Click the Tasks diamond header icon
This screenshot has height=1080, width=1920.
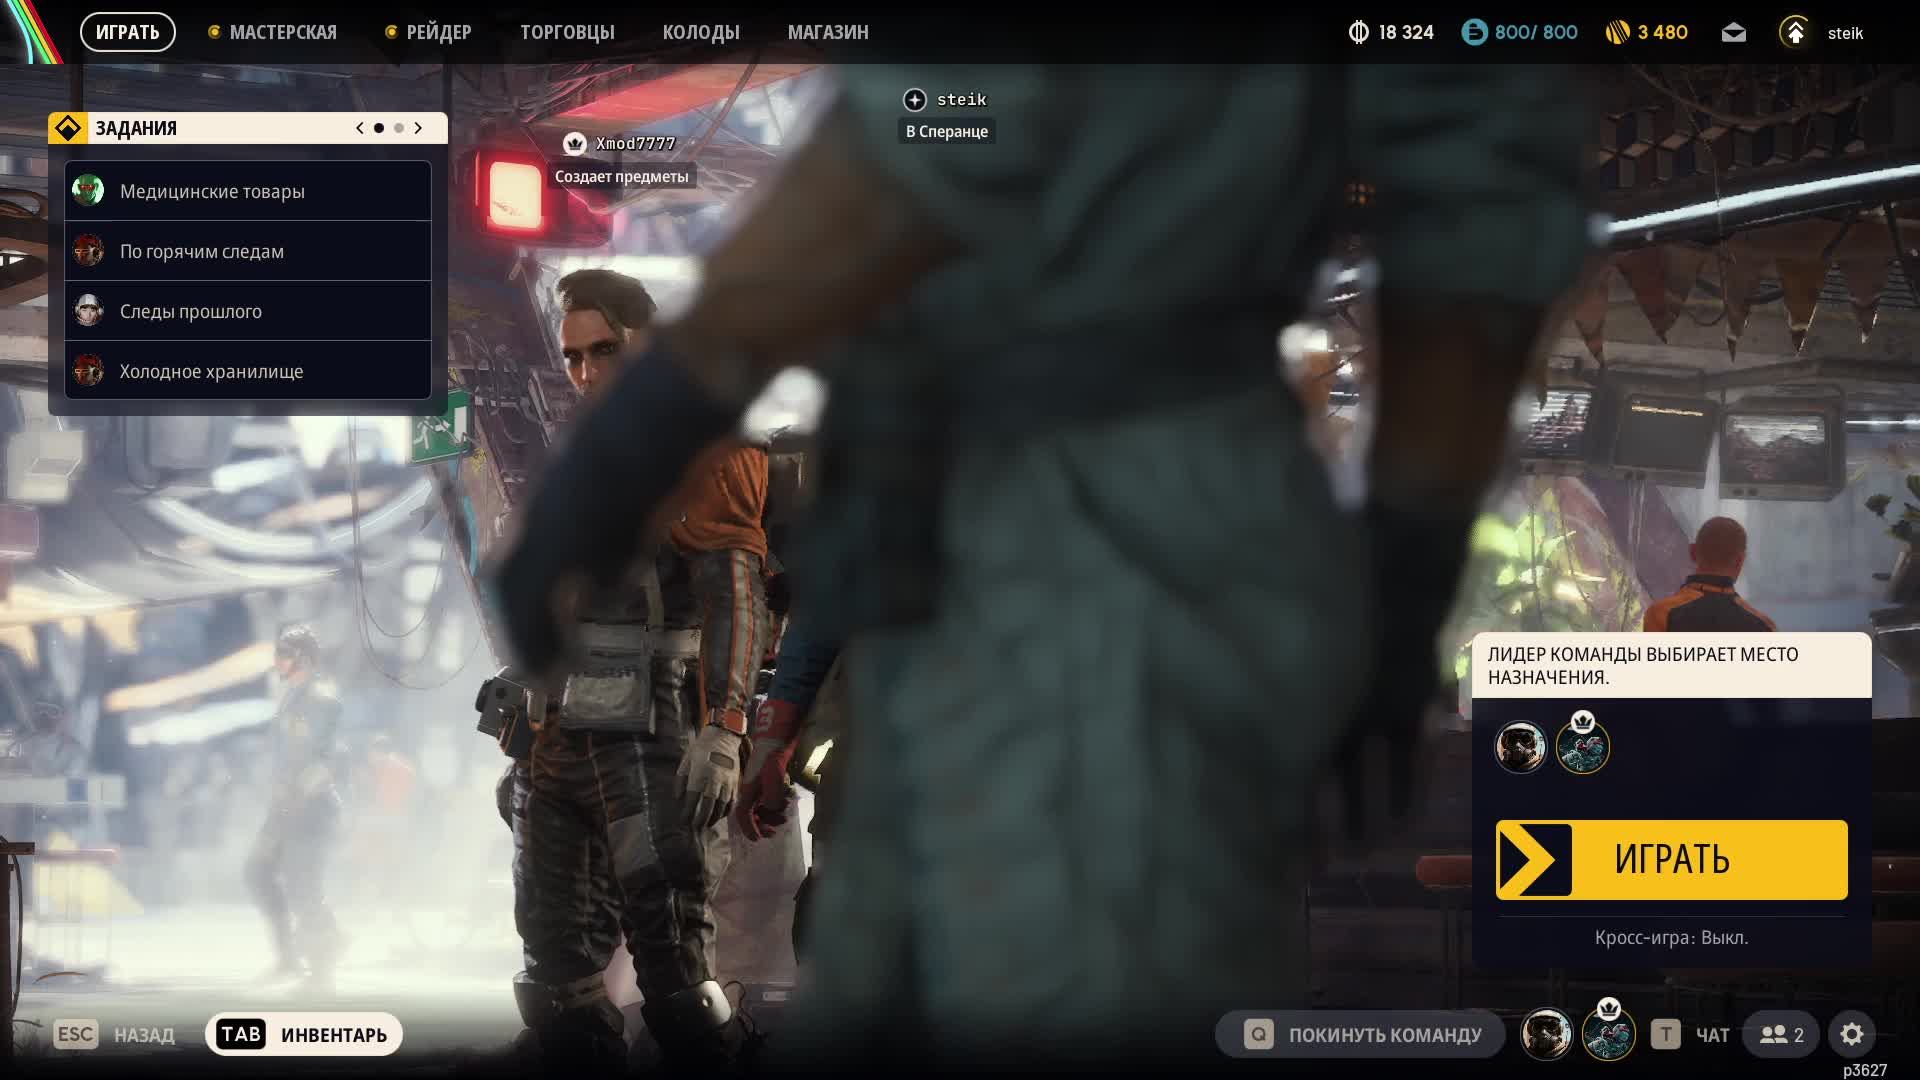pos(68,128)
